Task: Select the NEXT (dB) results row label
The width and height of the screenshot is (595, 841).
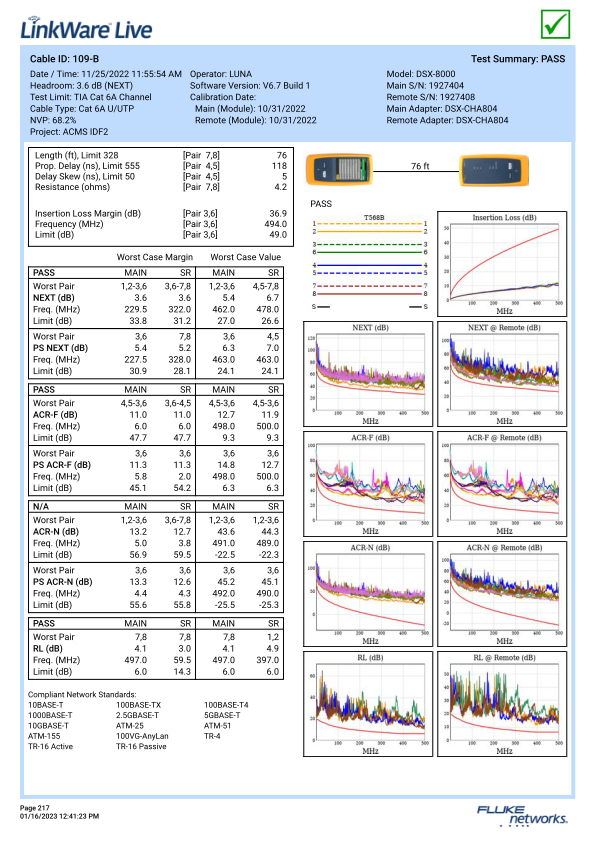Action: pyautogui.click(x=54, y=298)
